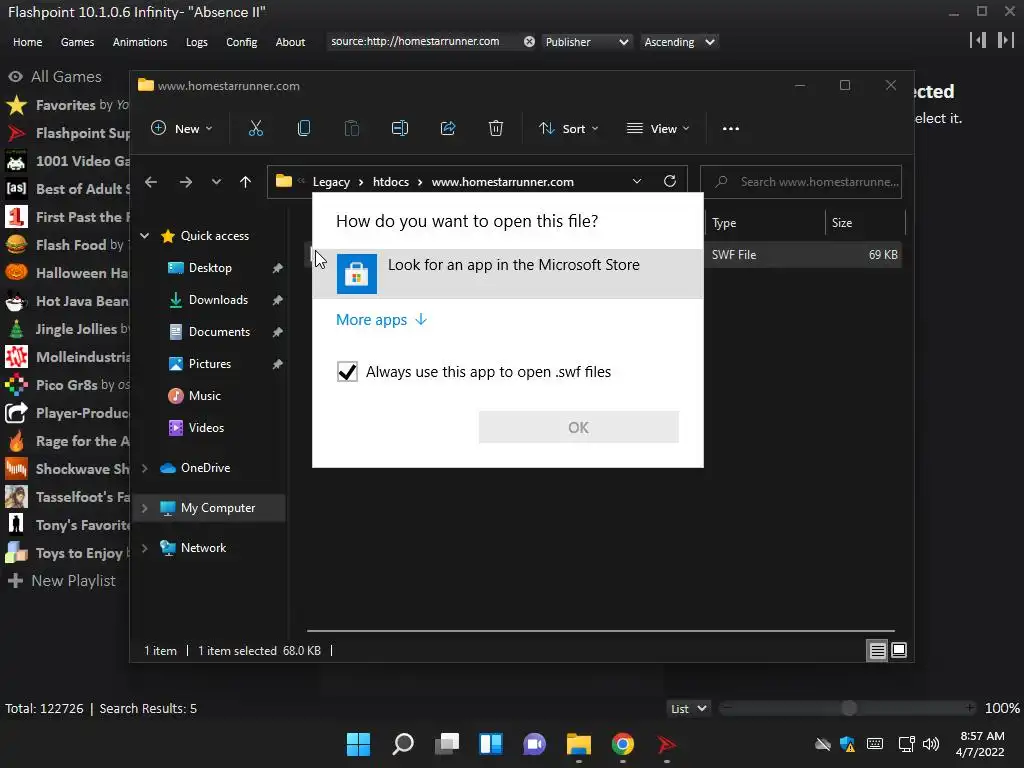Image resolution: width=1024 pixels, height=768 pixels.
Task: Open the Ascending order dropdown
Action: (679, 42)
